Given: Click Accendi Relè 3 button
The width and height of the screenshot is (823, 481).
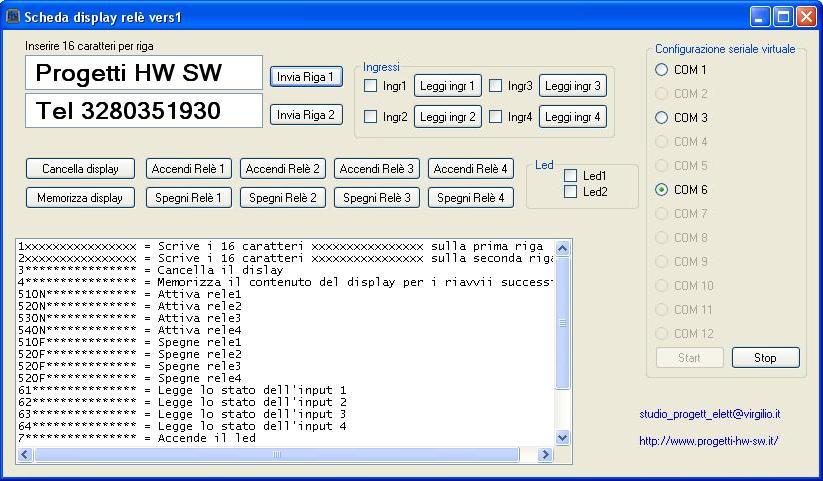Looking at the screenshot, I should [376, 169].
